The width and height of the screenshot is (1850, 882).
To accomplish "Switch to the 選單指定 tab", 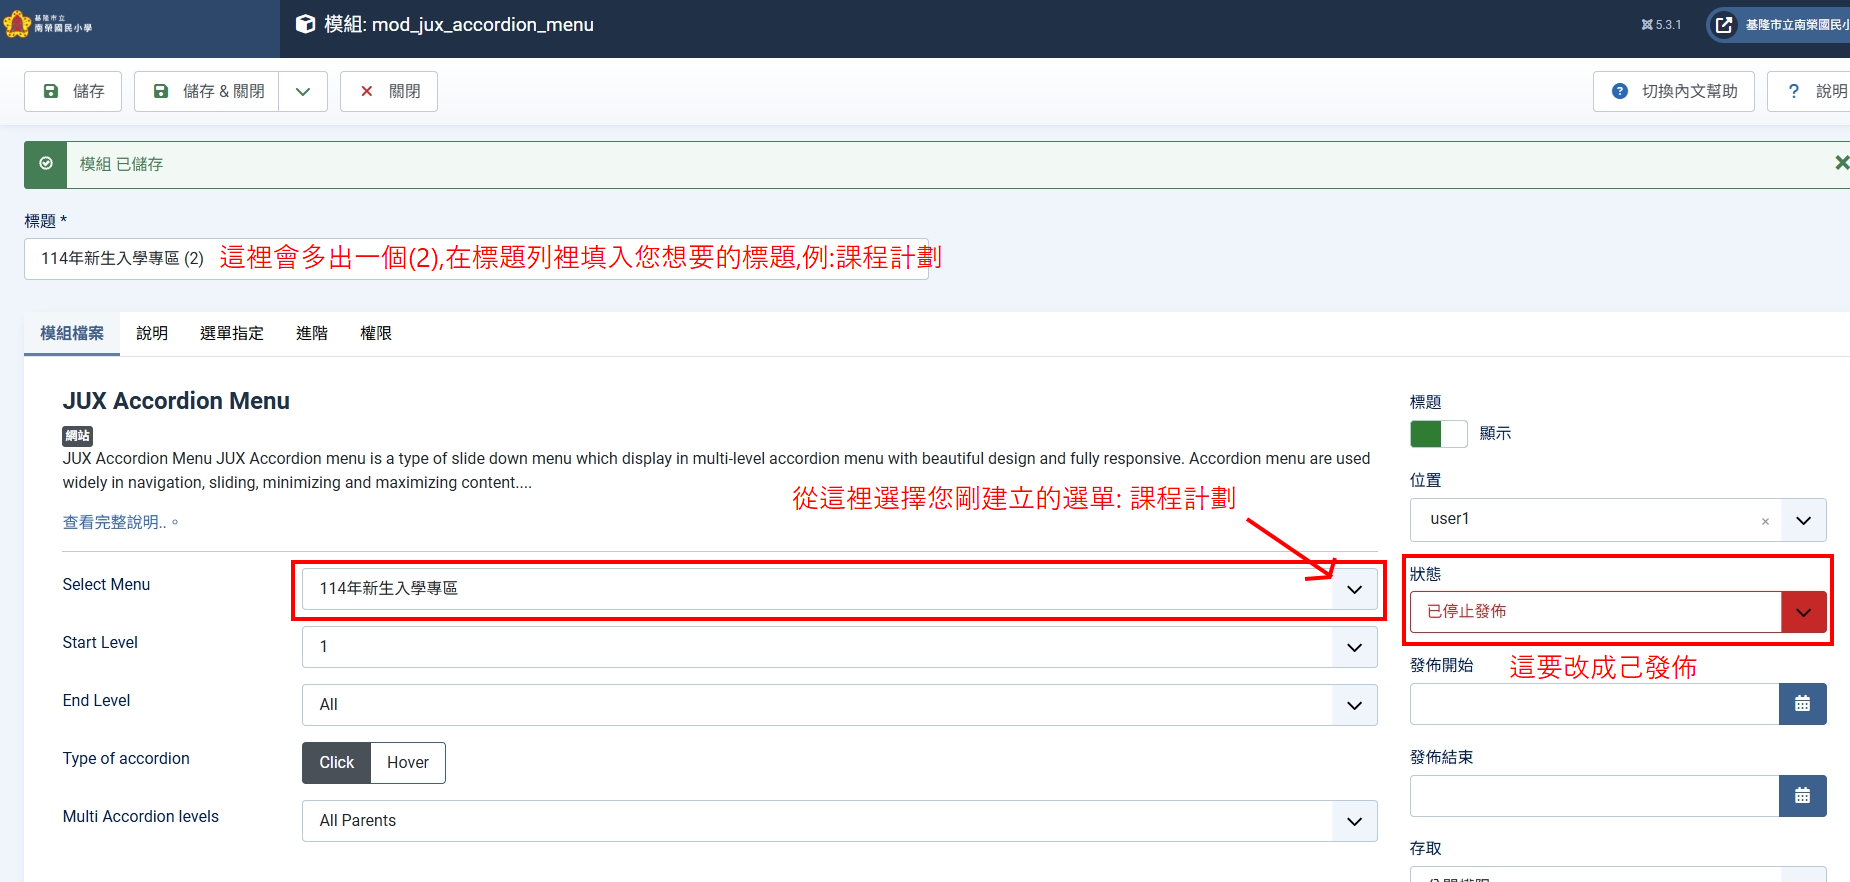I will click(x=231, y=334).
